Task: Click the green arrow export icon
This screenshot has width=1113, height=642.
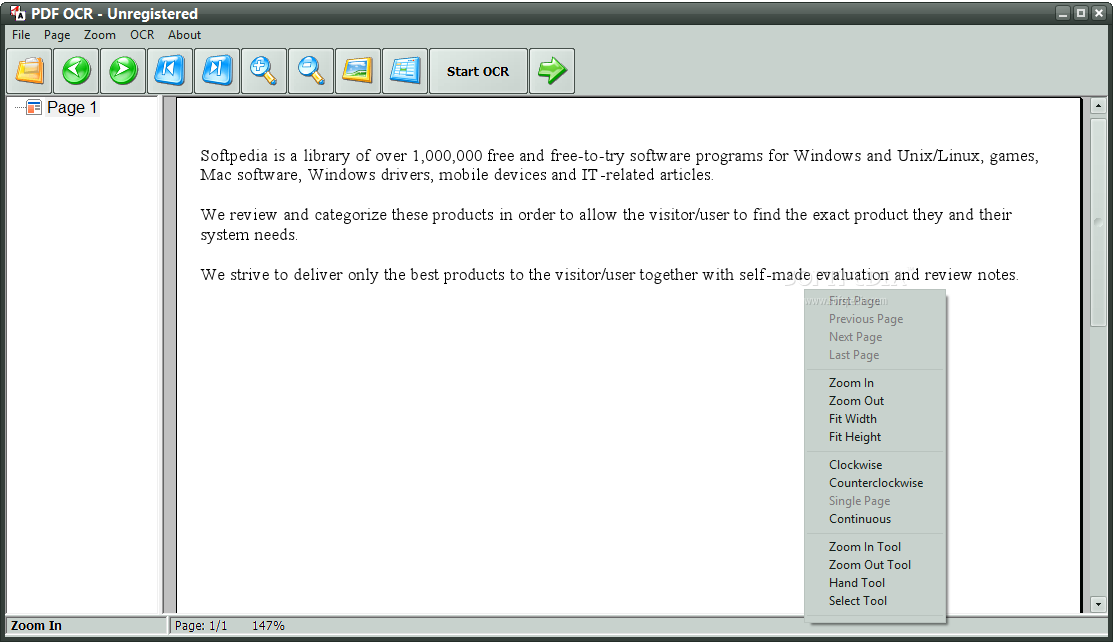Action: (x=552, y=71)
